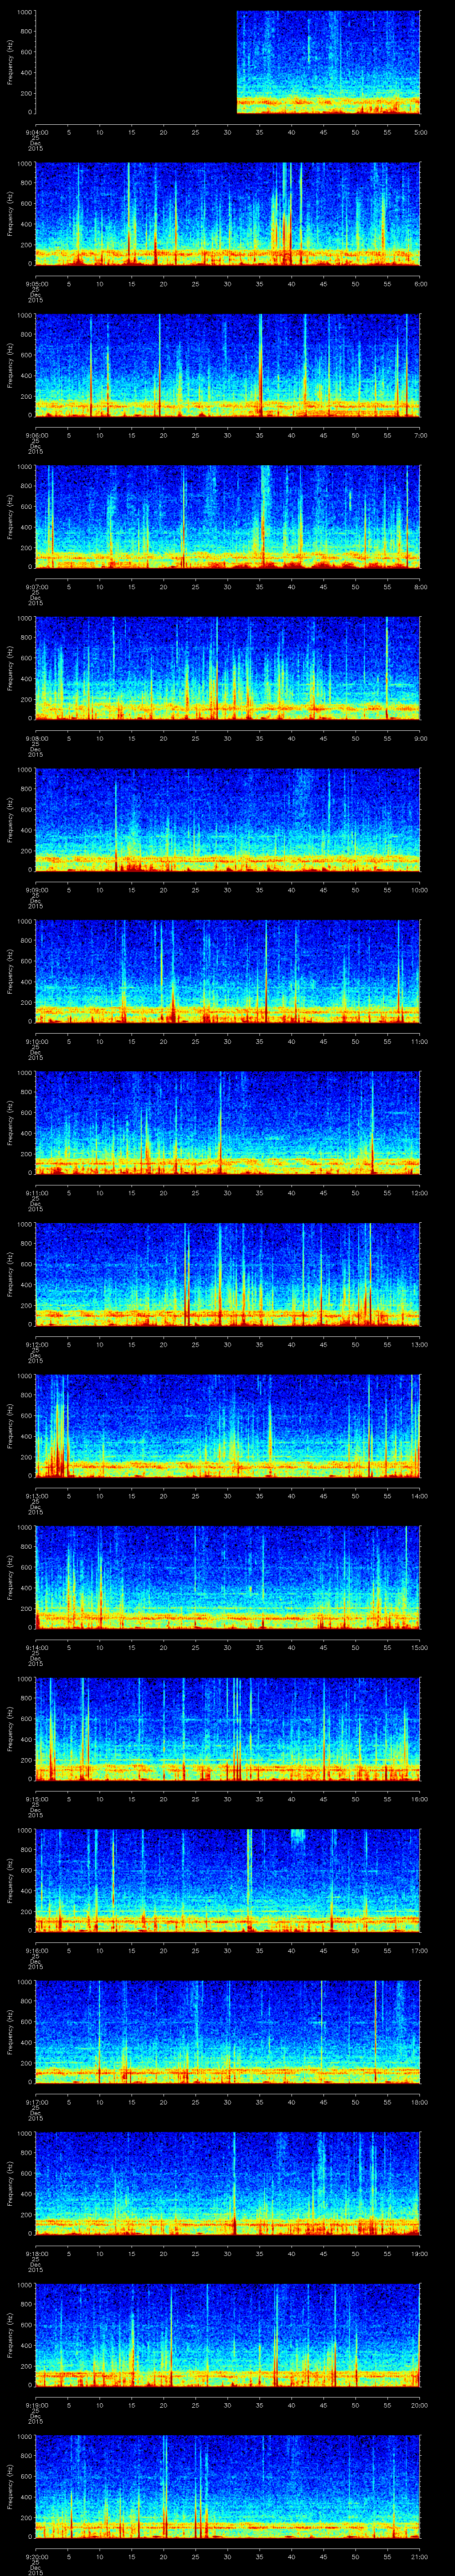This screenshot has width=455, height=2576.
Task: Click the '9:17:00' time label
Action: point(36,2101)
